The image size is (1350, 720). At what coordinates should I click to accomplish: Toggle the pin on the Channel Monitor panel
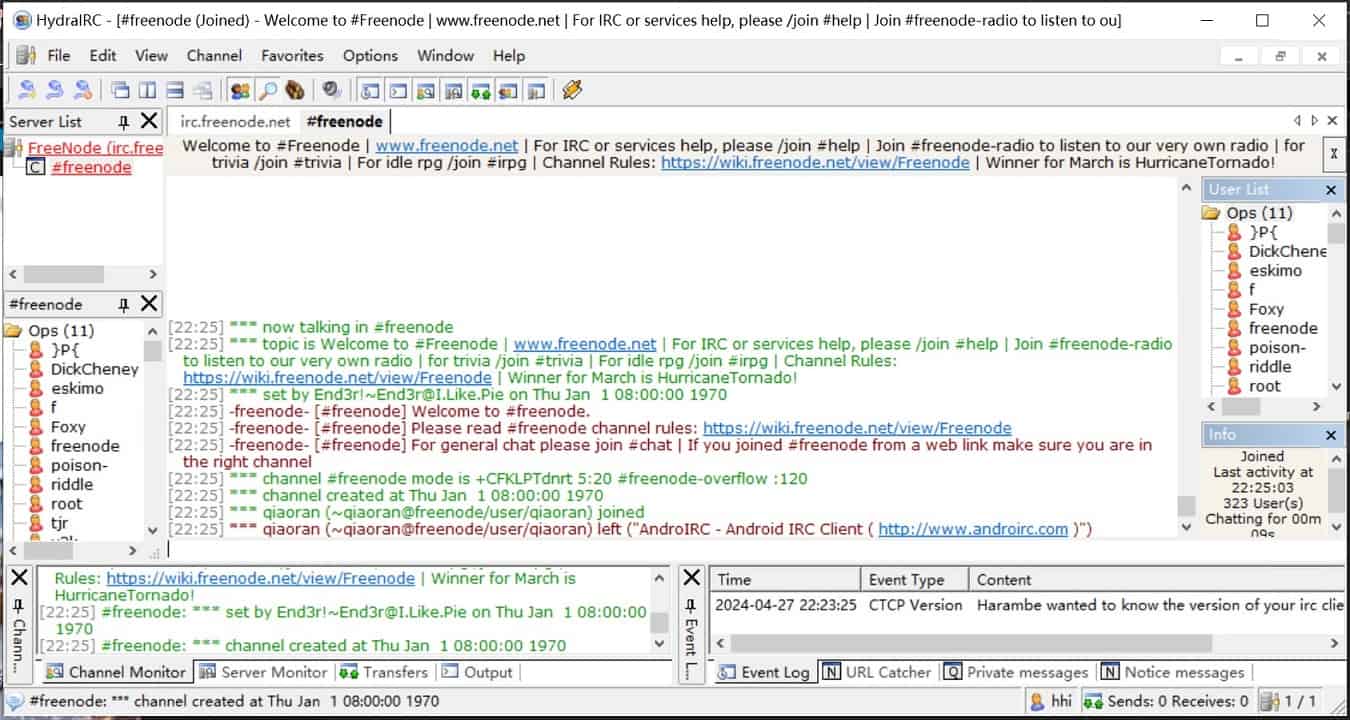point(19,605)
